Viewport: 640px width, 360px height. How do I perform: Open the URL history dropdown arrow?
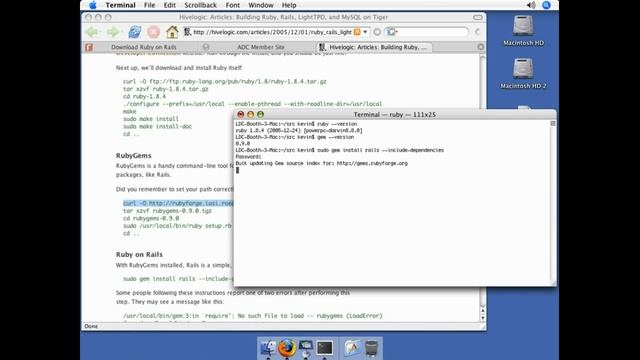tap(365, 32)
